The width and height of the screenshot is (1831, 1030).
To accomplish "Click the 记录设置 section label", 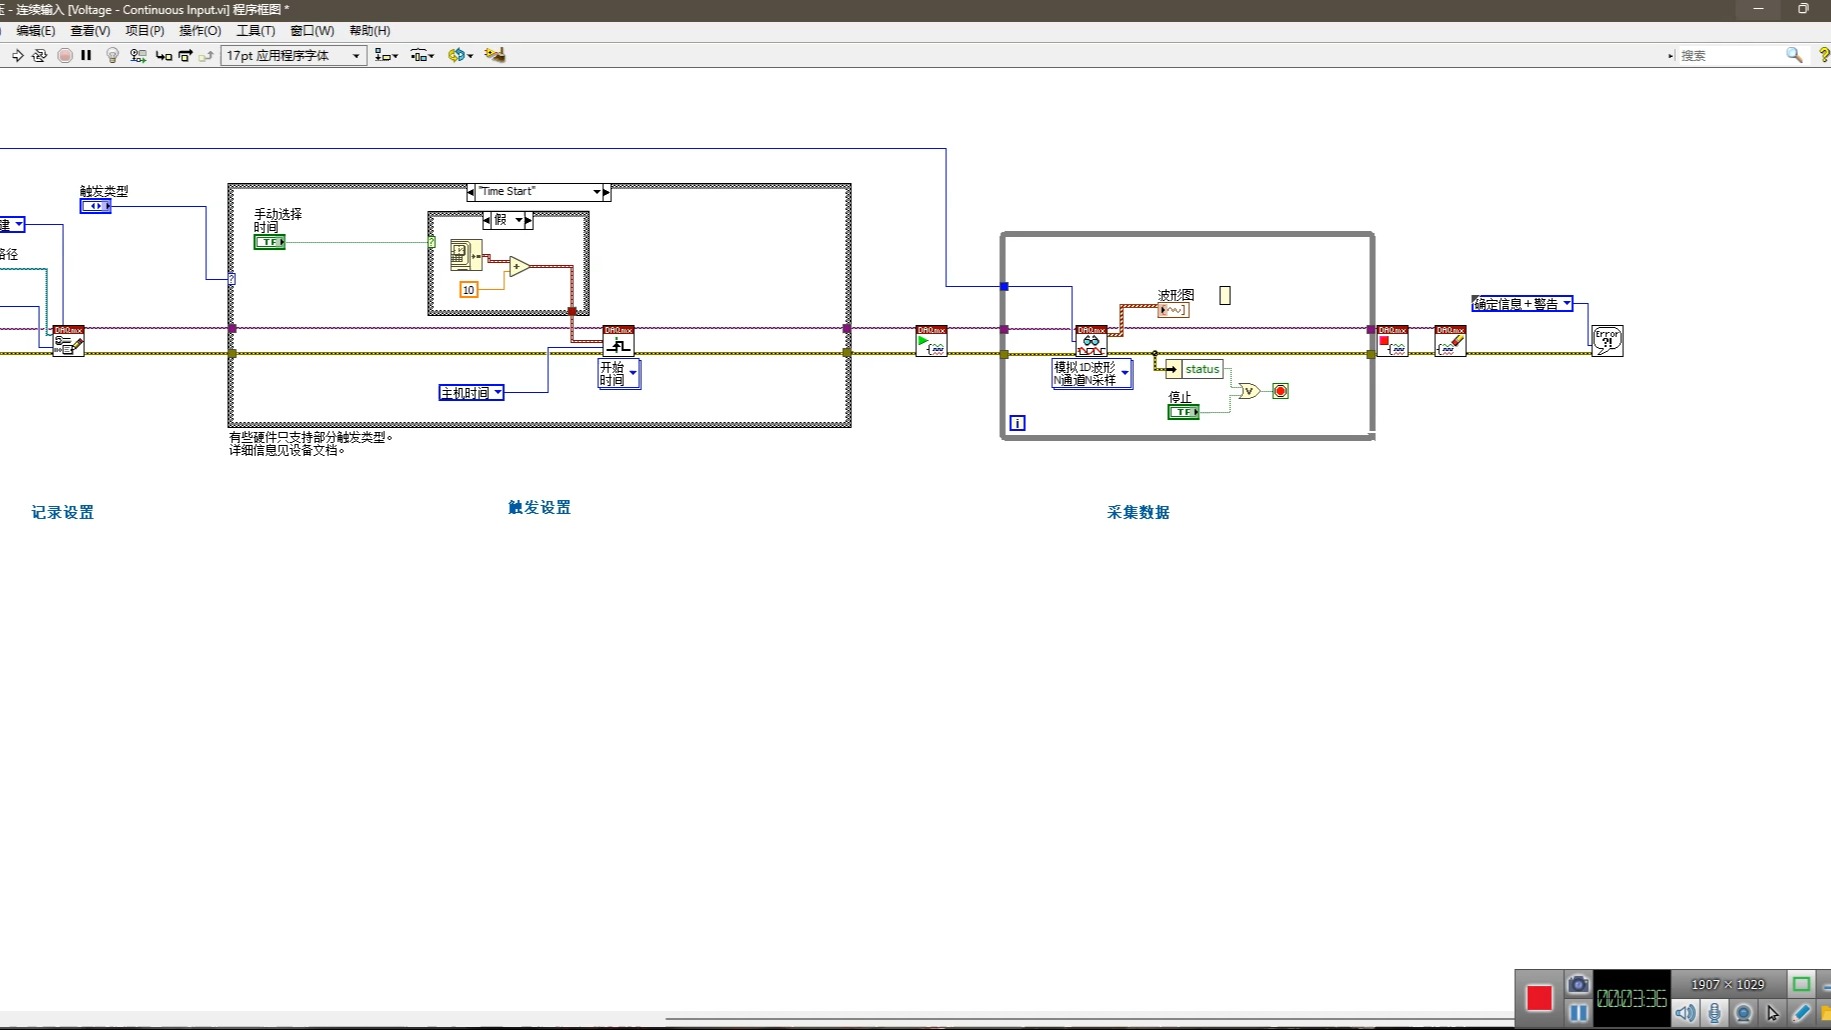I will point(62,512).
